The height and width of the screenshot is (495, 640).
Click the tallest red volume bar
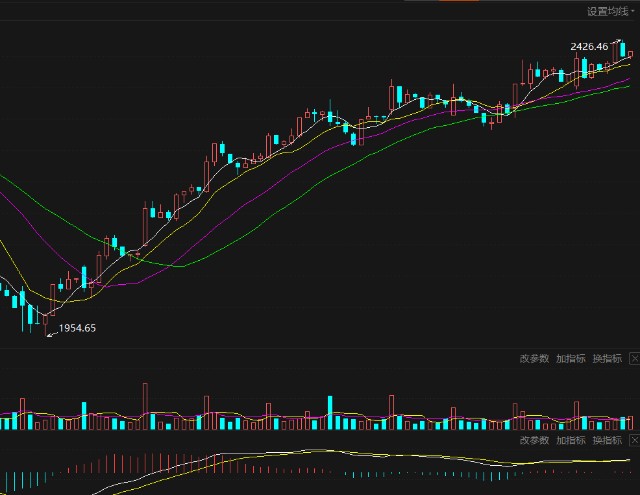pyautogui.click(x=145, y=406)
